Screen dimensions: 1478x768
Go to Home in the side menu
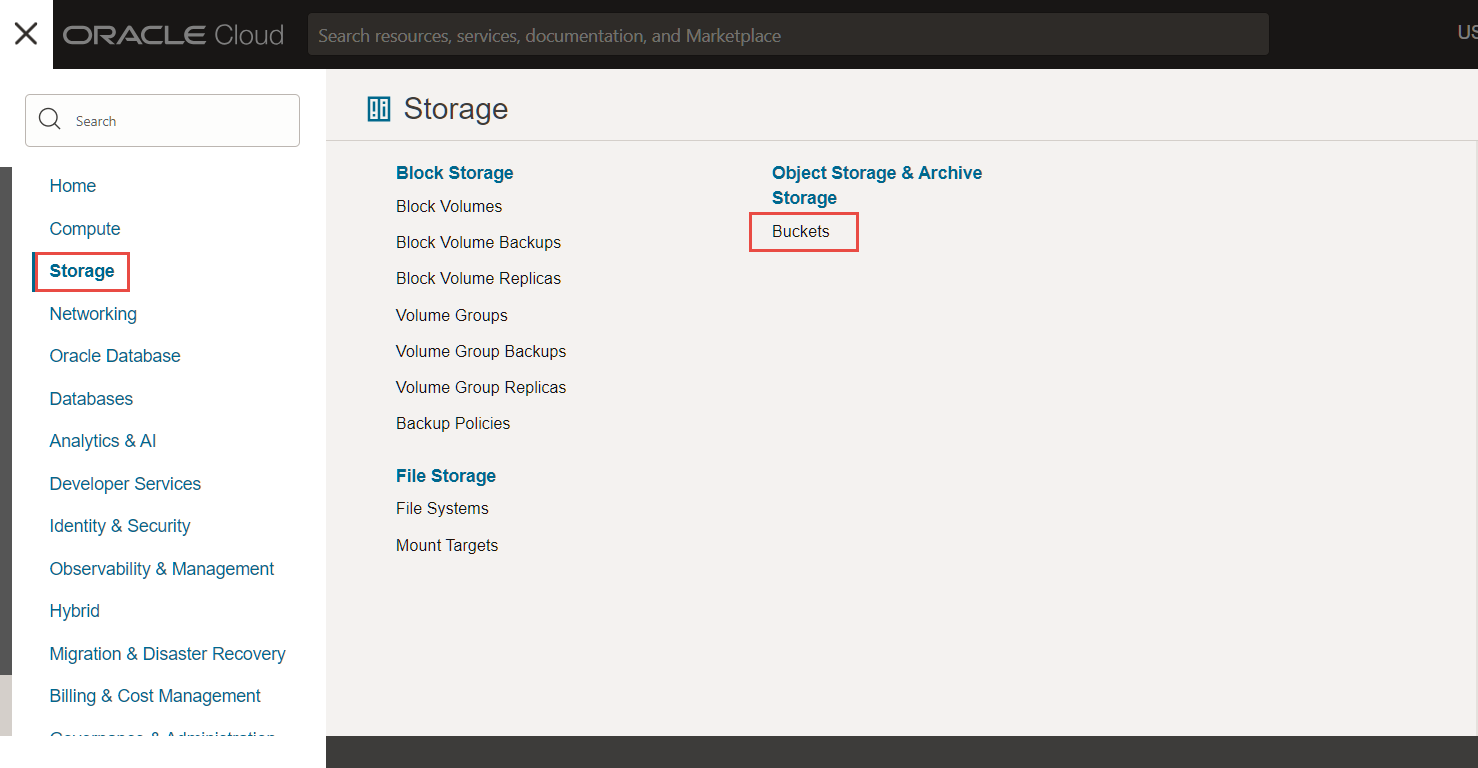click(x=73, y=186)
